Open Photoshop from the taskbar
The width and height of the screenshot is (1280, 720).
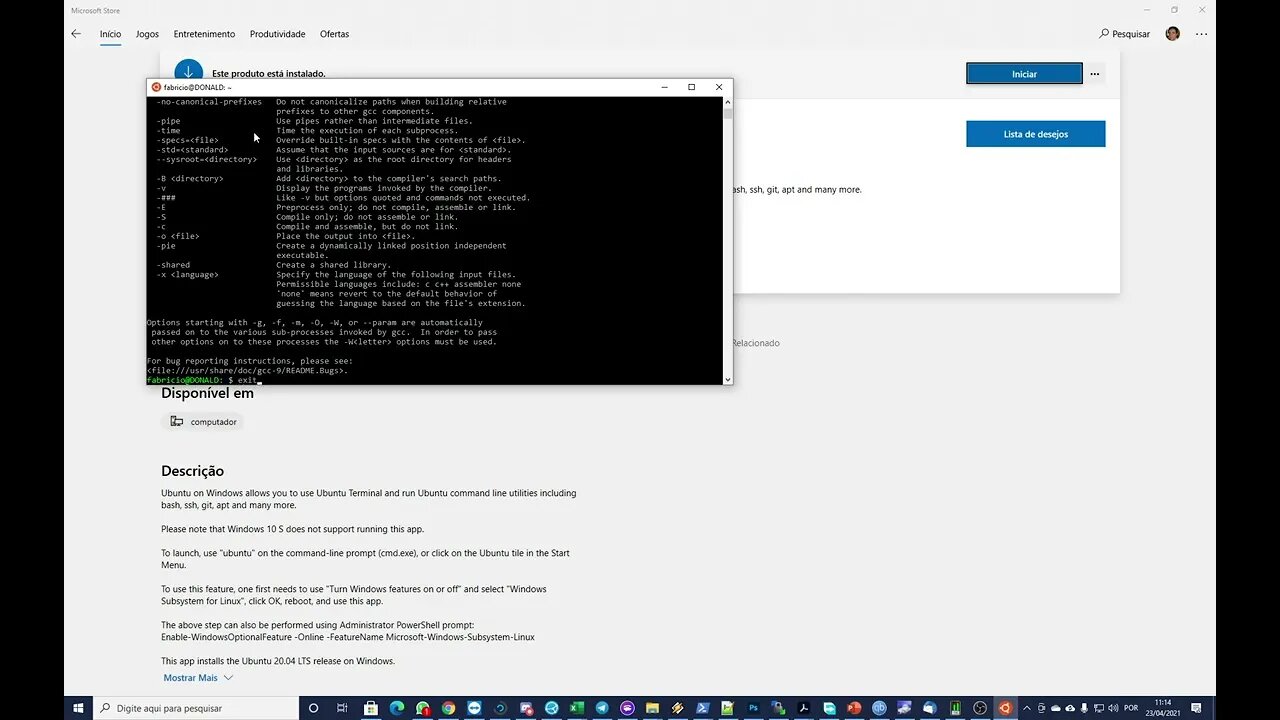[x=753, y=708]
